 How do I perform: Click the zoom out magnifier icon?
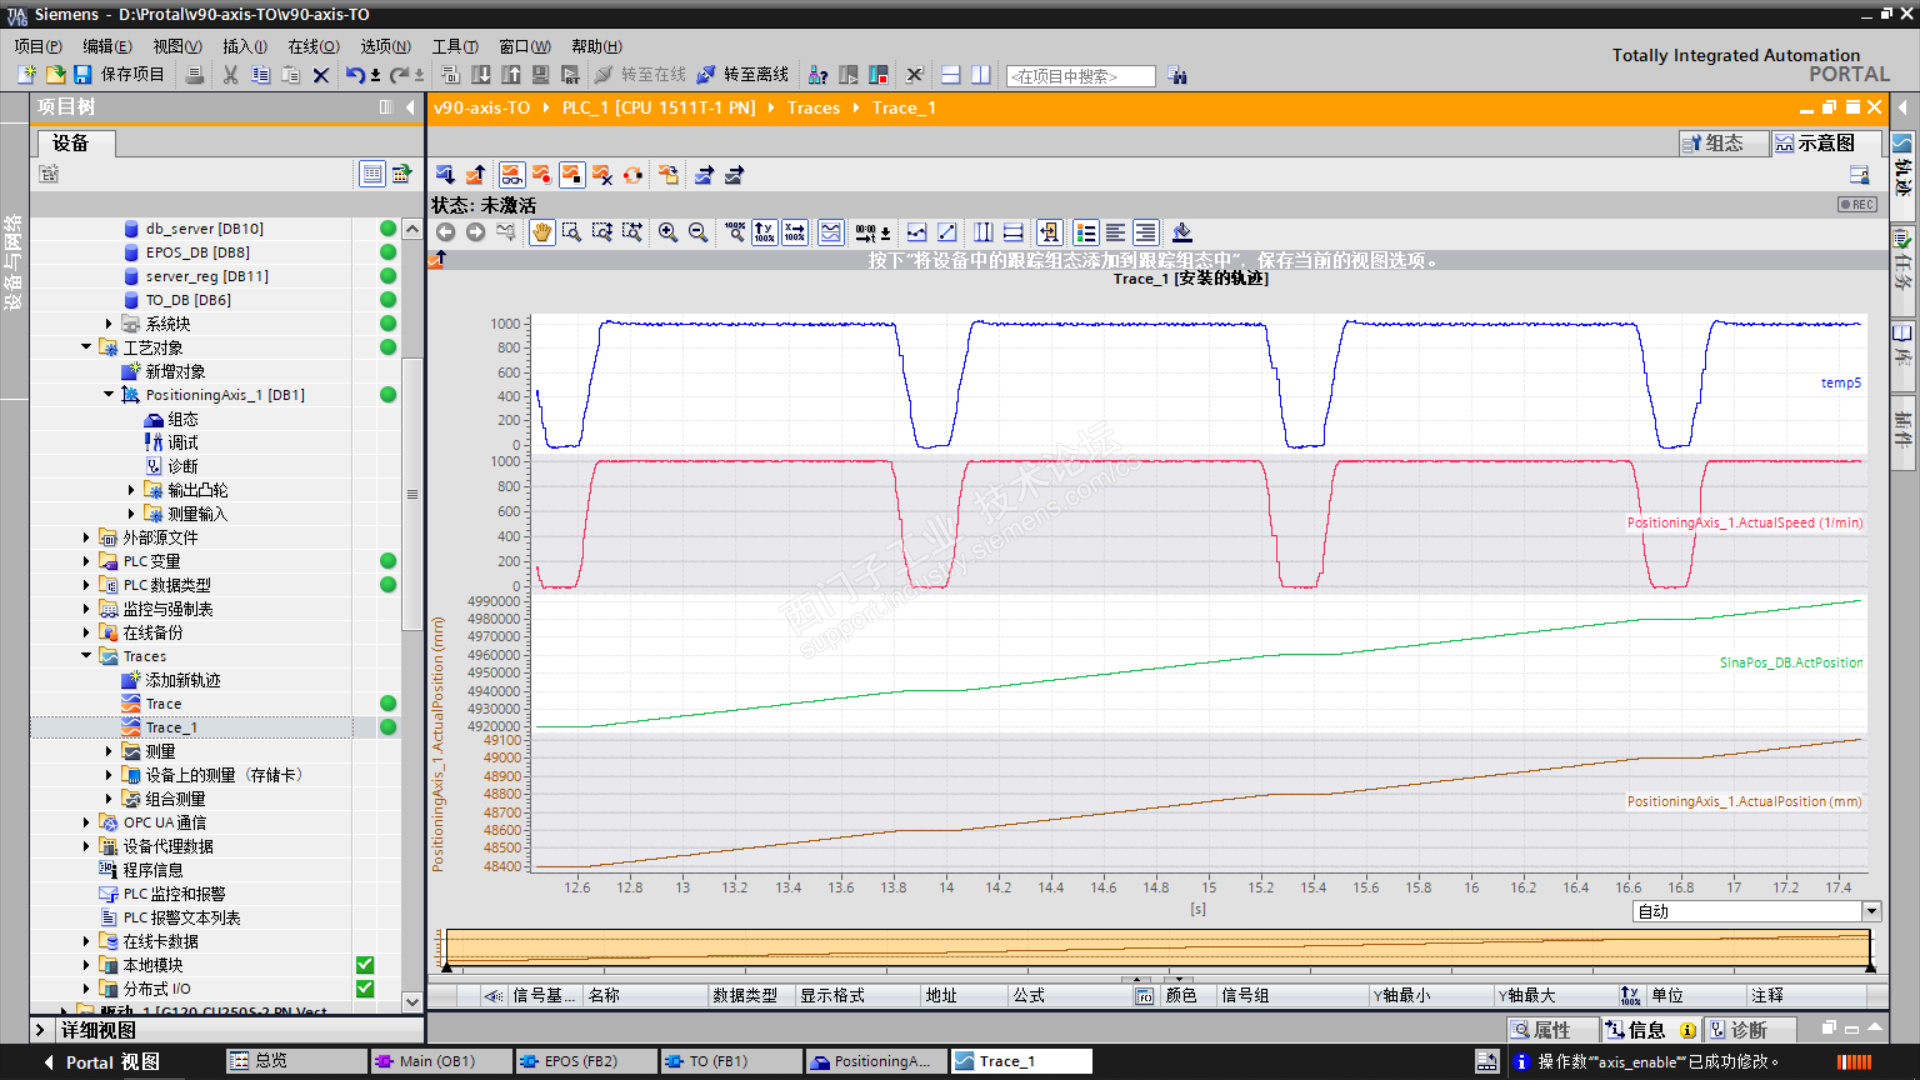(698, 233)
